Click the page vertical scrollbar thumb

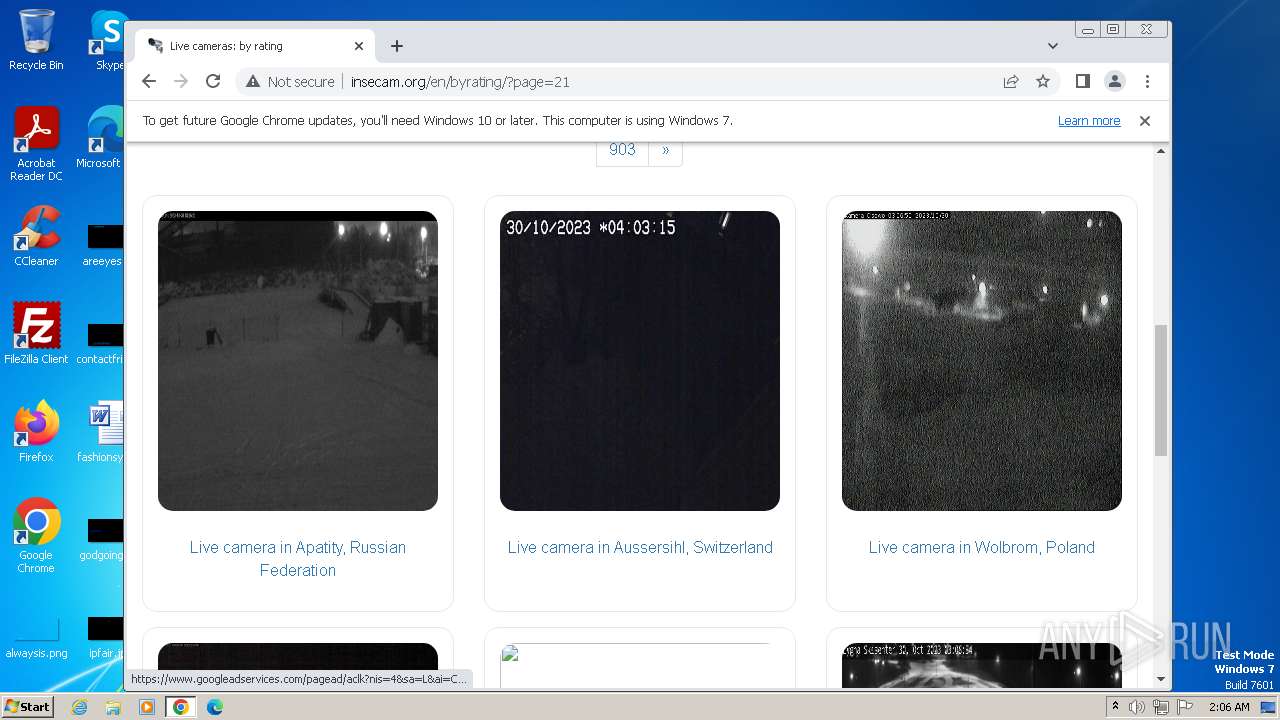(1161, 390)
